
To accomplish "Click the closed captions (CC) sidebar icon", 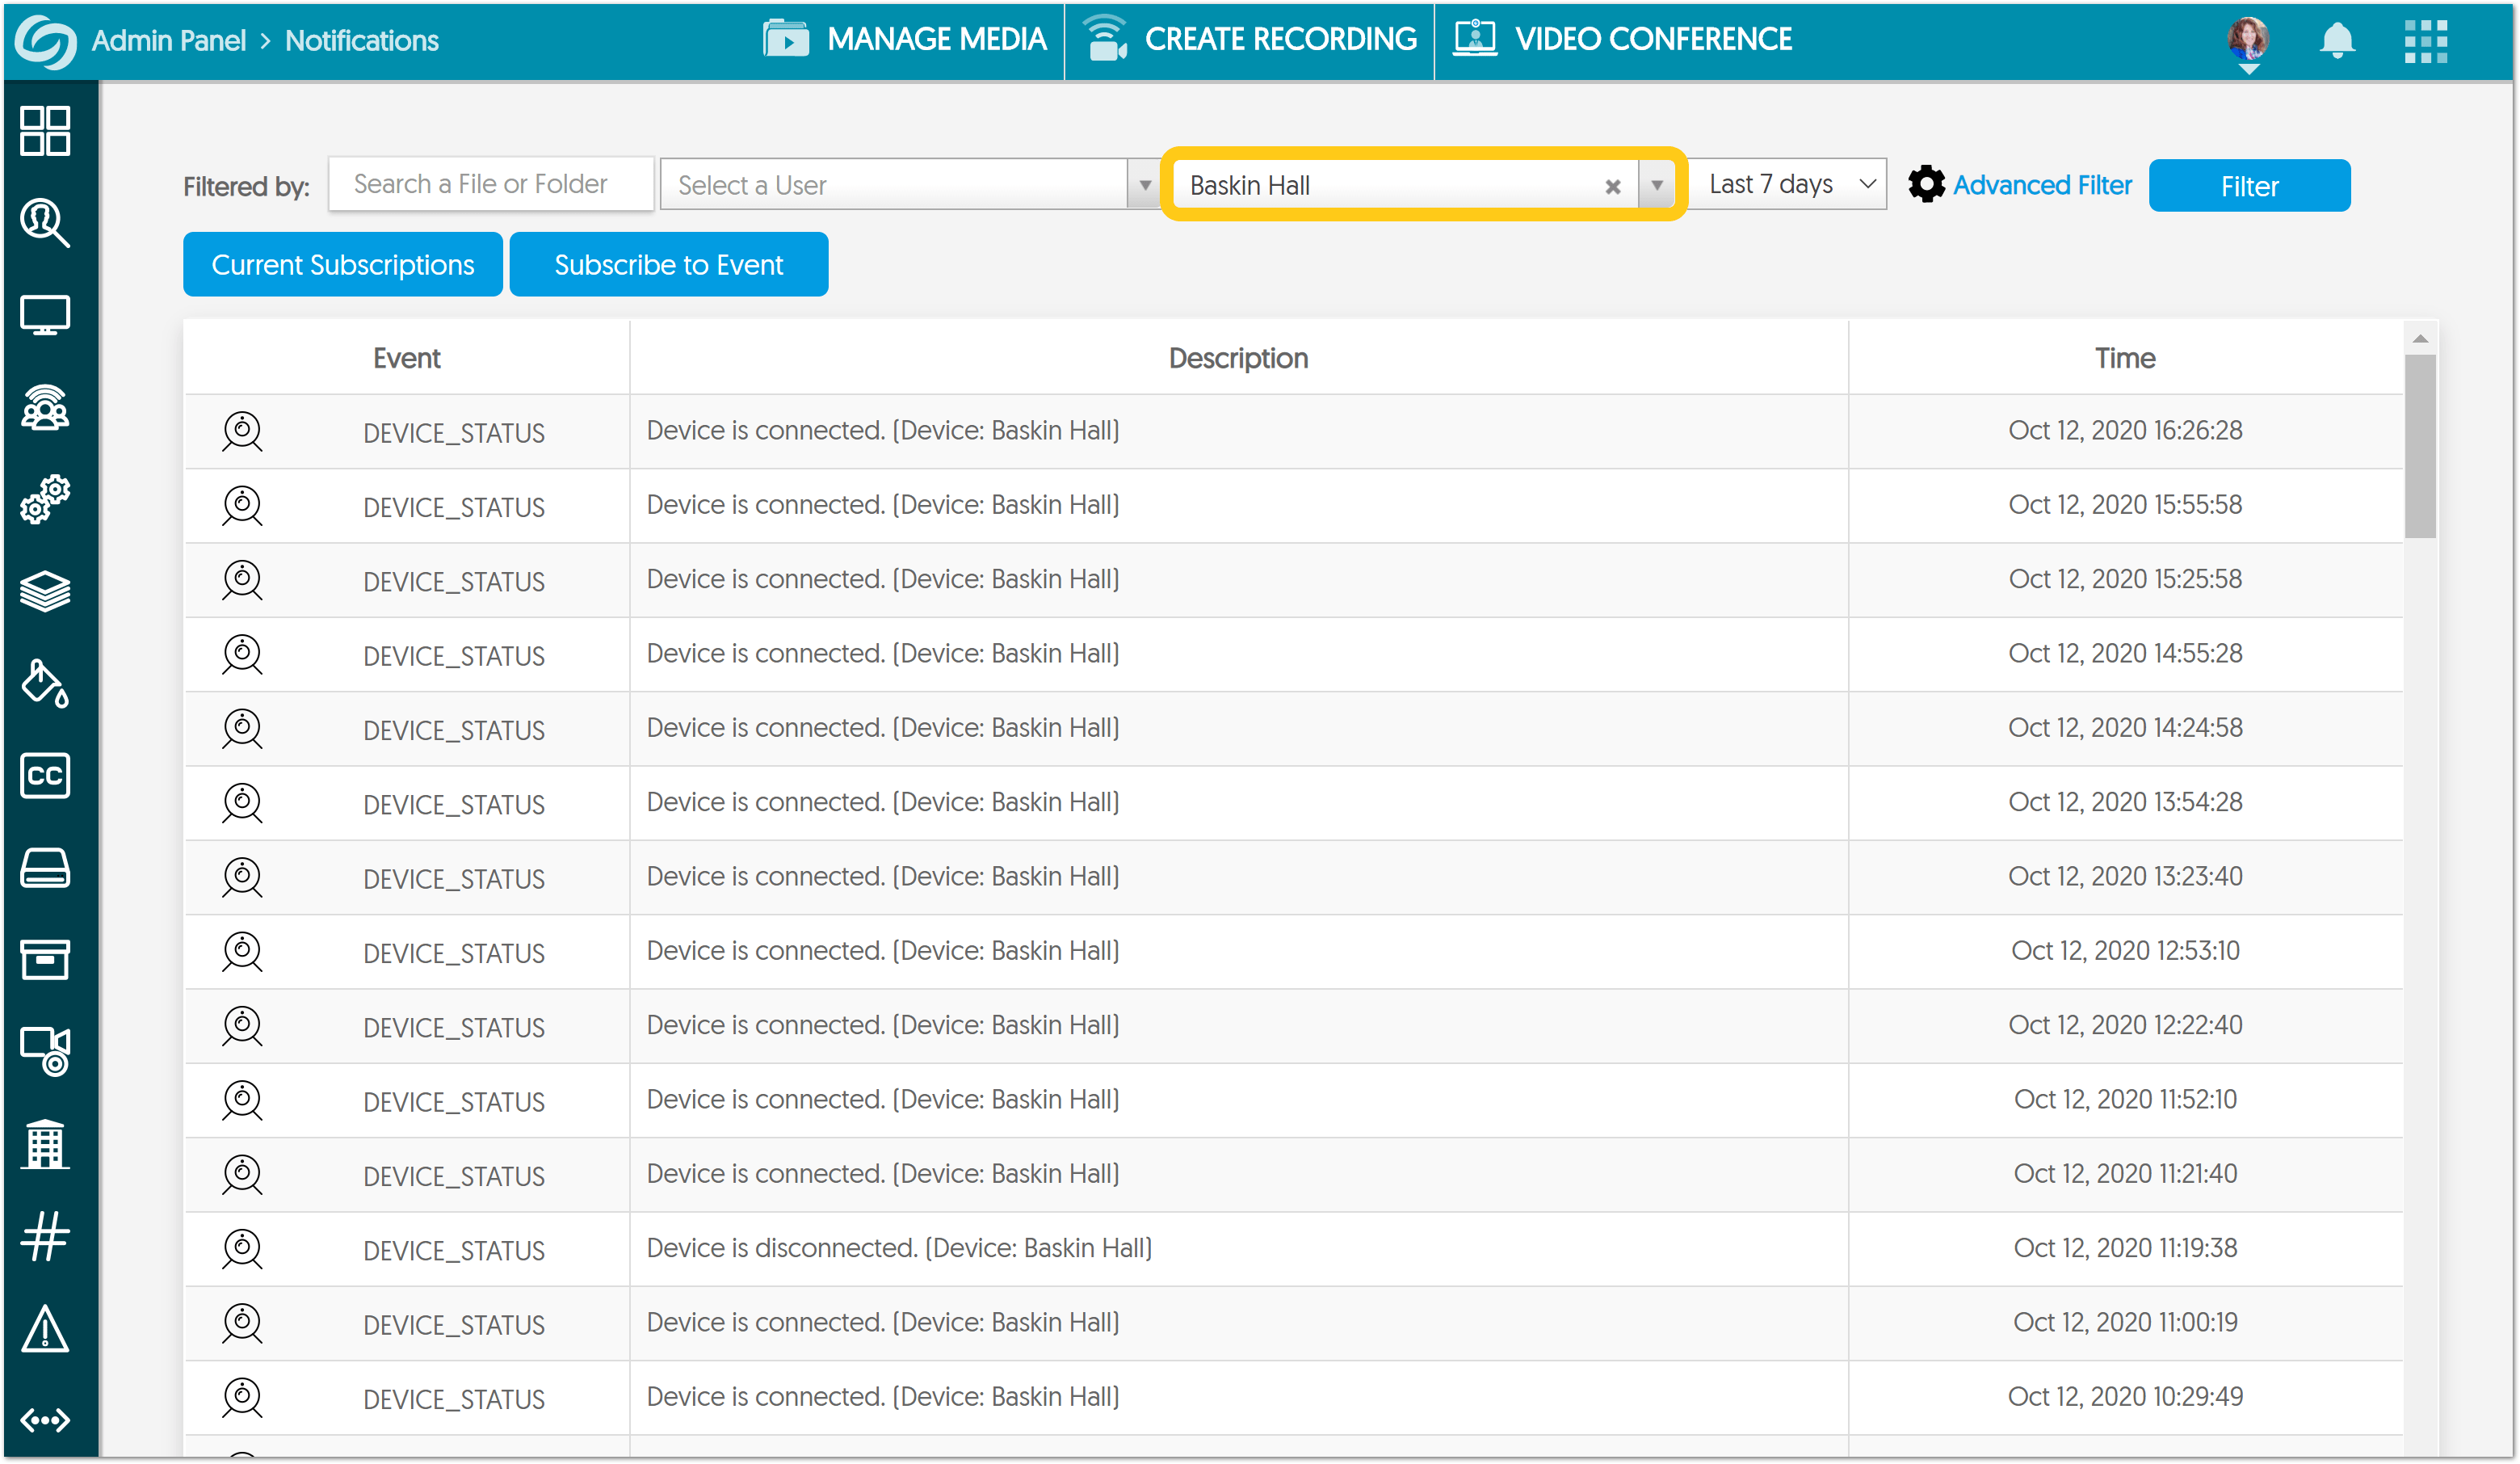I will (x=45, y=776).
